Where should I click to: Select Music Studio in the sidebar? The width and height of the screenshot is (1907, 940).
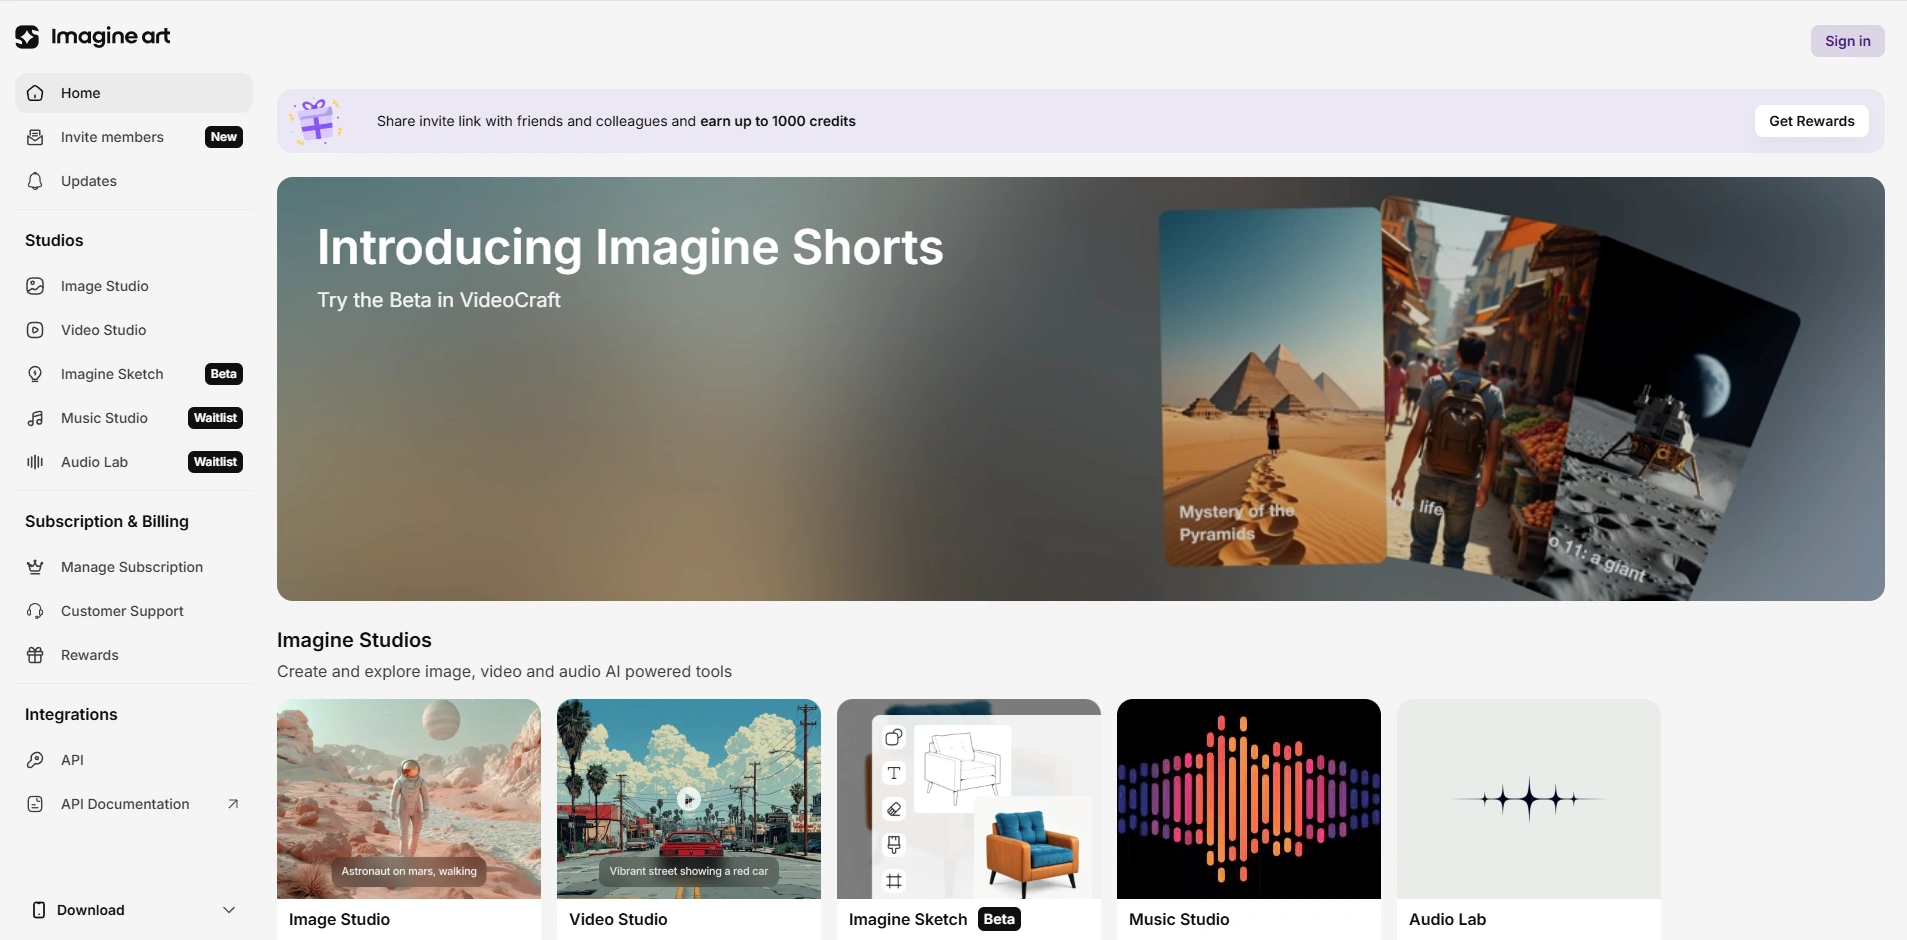(134, 418)
